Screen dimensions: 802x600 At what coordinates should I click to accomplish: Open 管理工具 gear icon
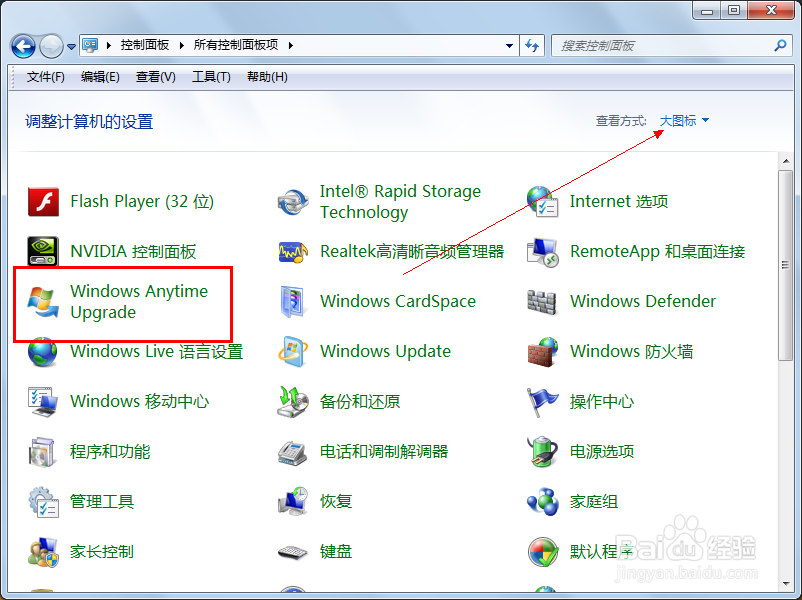[x=43, y=502]
